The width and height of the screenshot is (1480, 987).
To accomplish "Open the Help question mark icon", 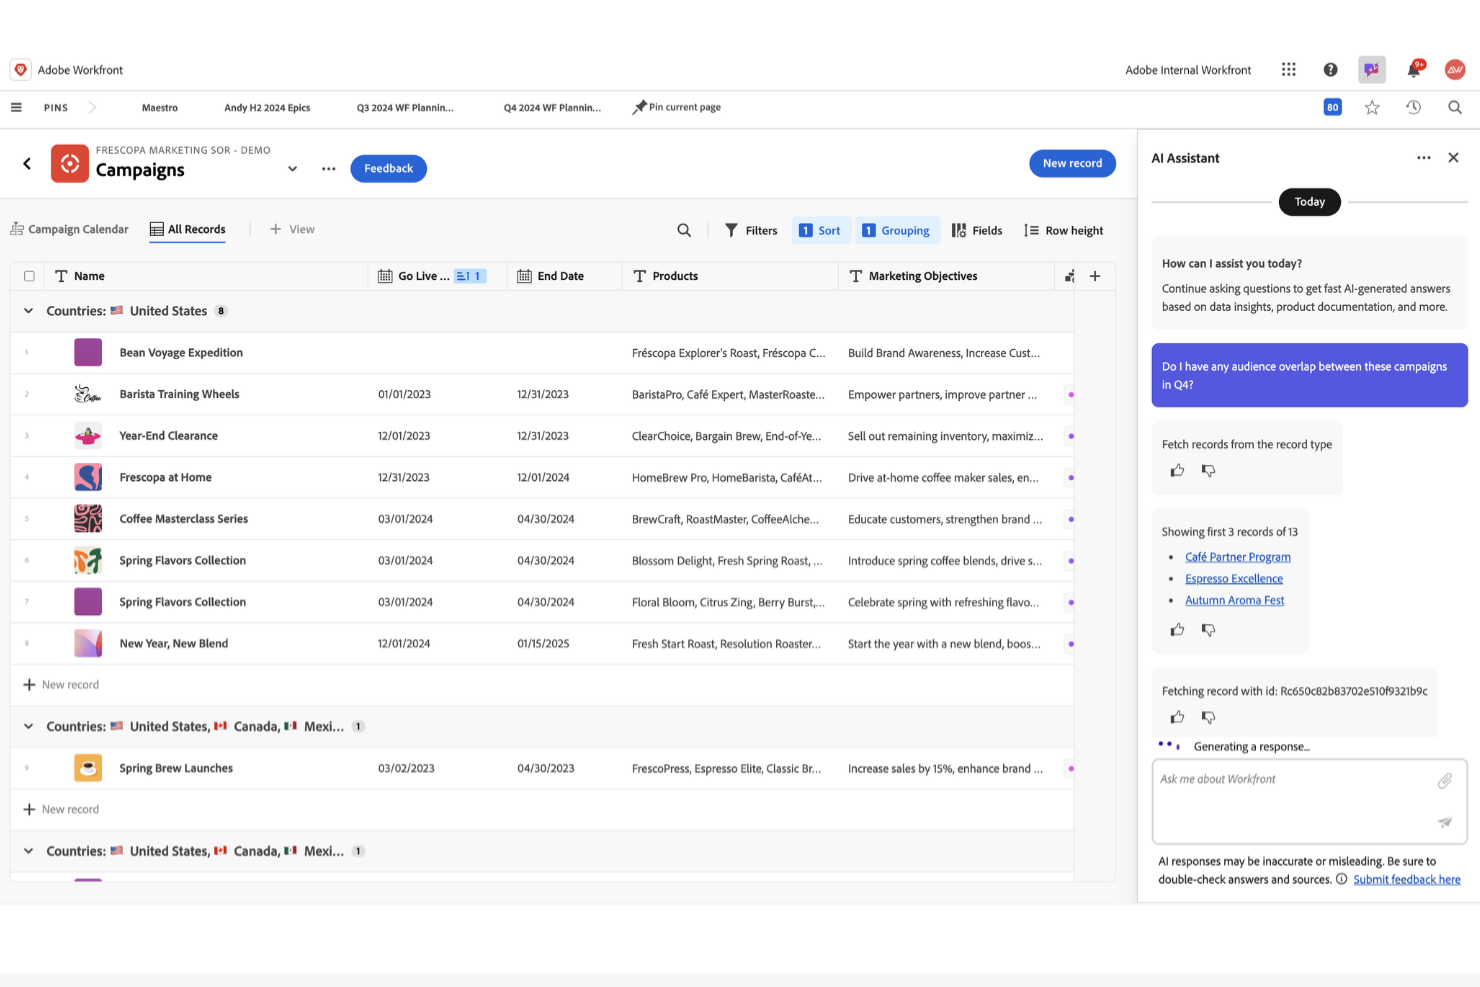I will (1330, 70).
